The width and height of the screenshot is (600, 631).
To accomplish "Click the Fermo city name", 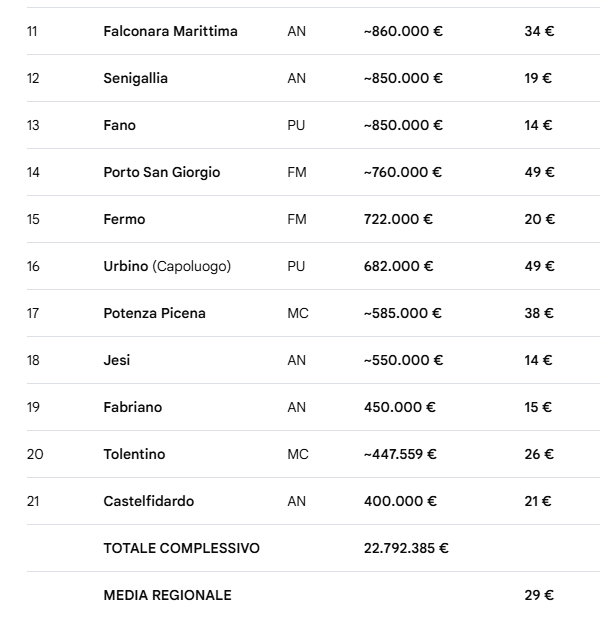I will (124, 219).
